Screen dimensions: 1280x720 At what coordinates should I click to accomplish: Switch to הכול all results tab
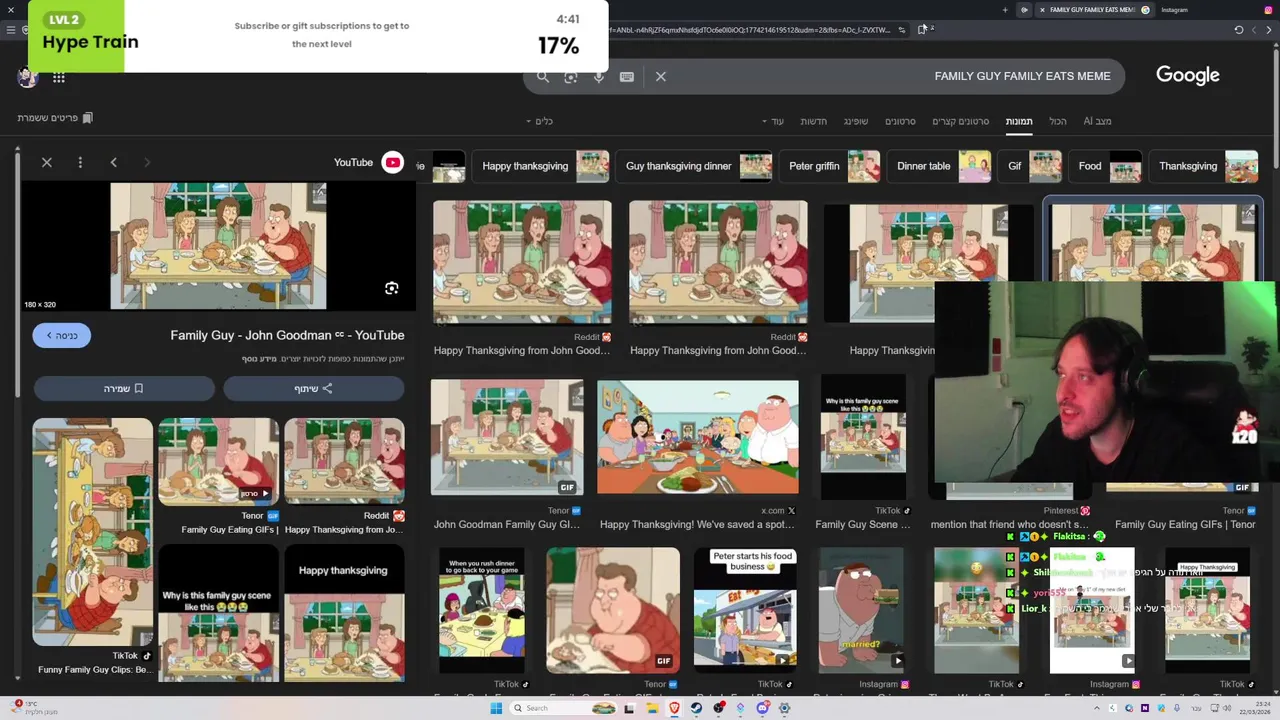point(1058,121)
